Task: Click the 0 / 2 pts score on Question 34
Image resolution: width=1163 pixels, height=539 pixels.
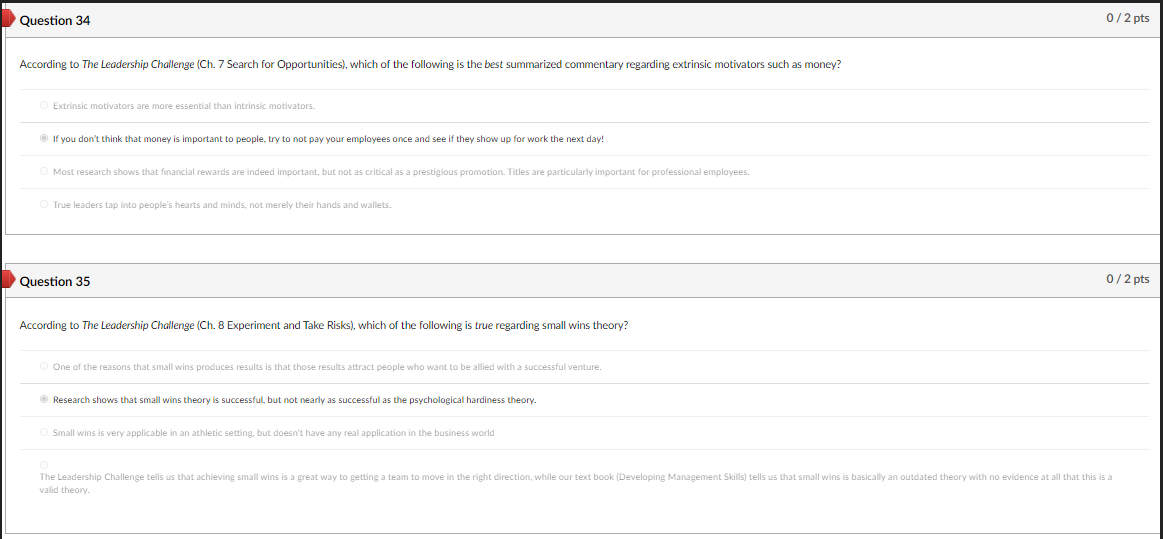Action: [1127, 19]
